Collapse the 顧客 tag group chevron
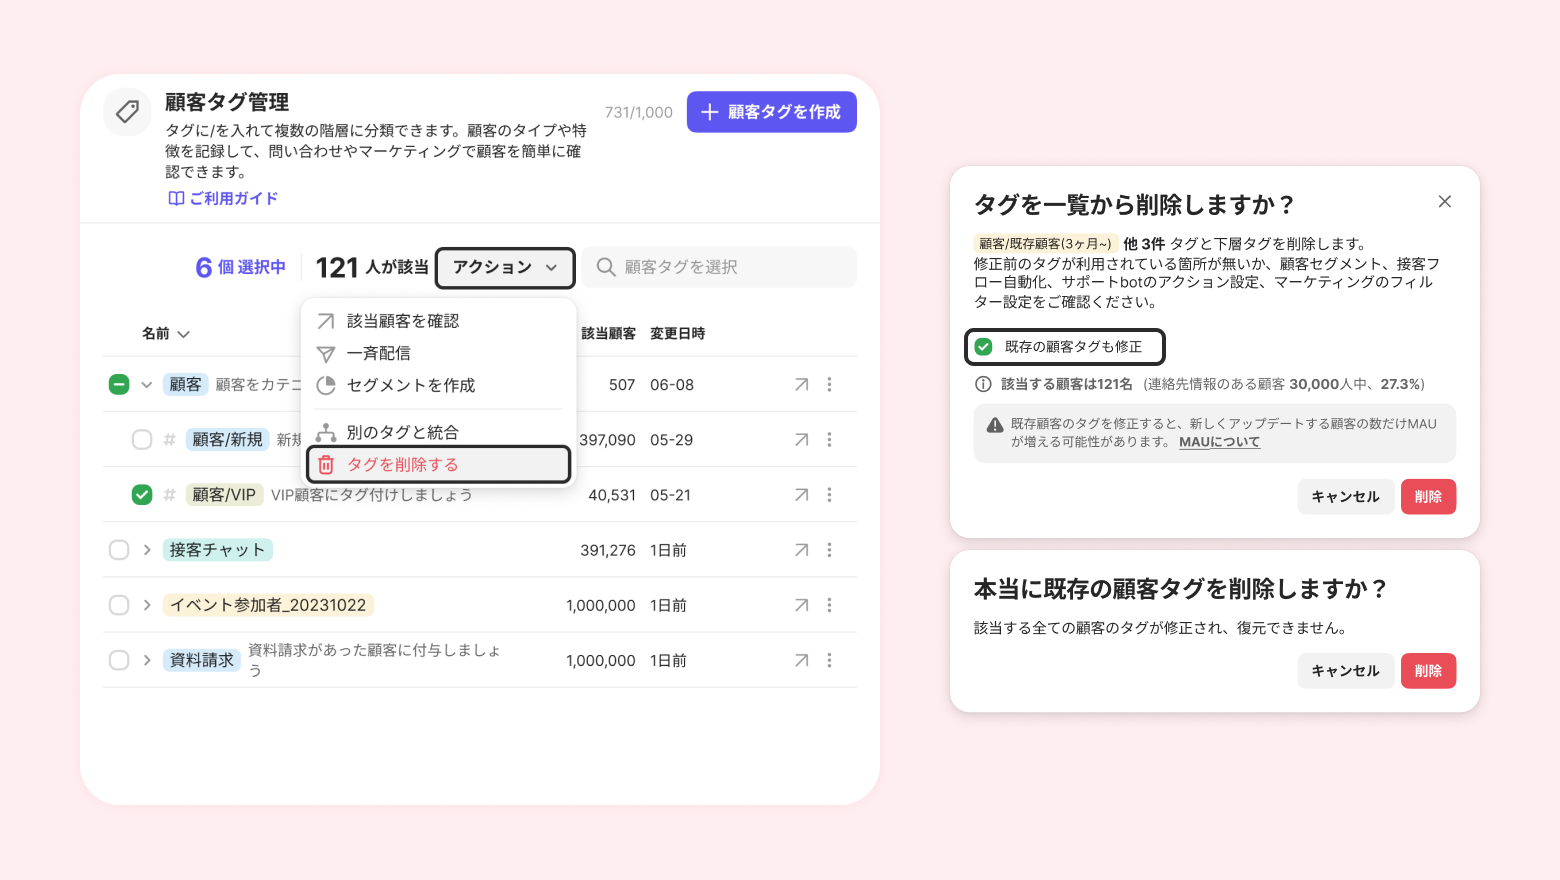 point(147,385)
